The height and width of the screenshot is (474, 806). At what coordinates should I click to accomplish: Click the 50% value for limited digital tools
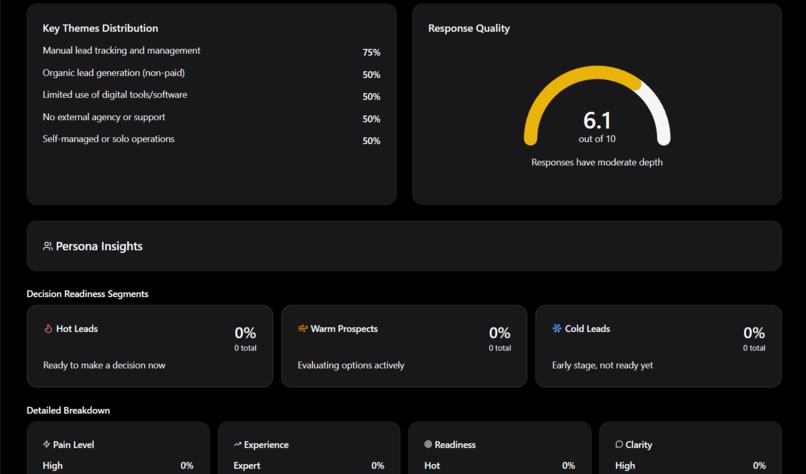(x=371, y=97)
